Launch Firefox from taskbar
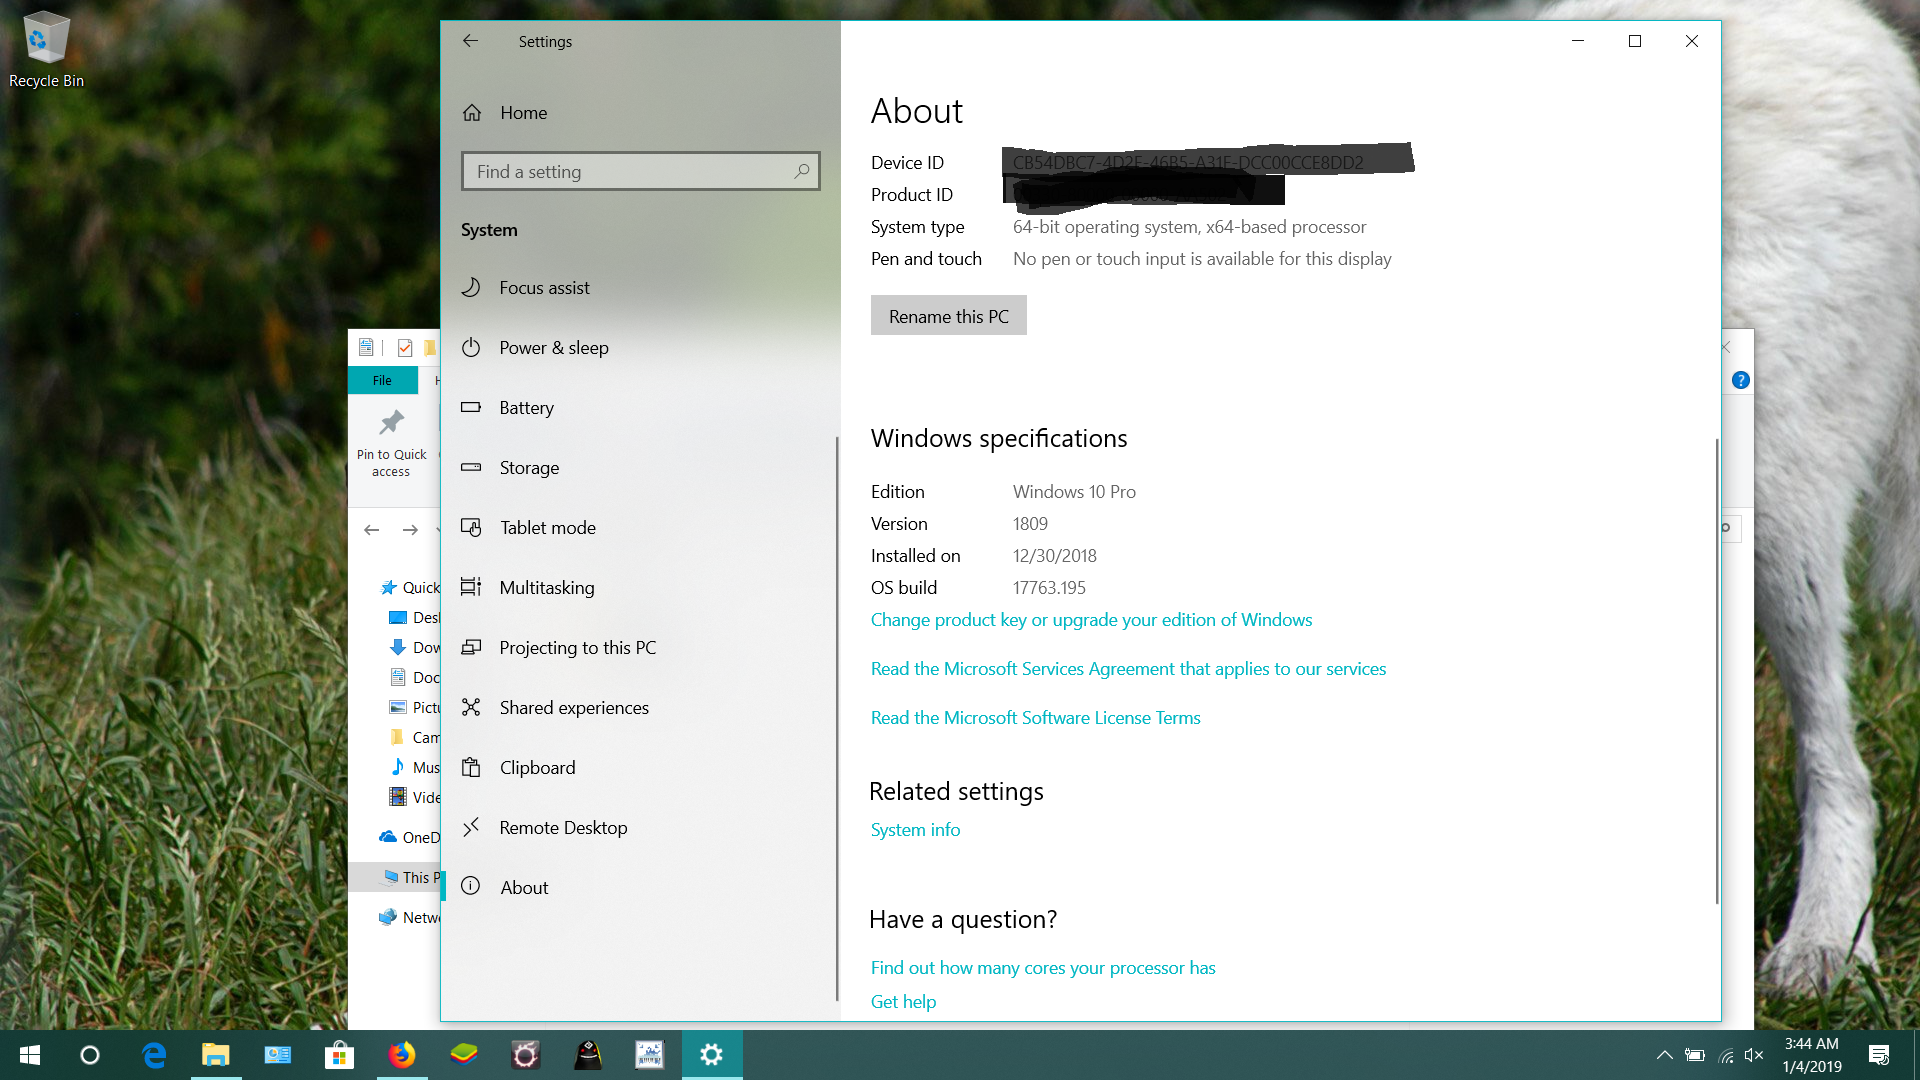 402,1055
